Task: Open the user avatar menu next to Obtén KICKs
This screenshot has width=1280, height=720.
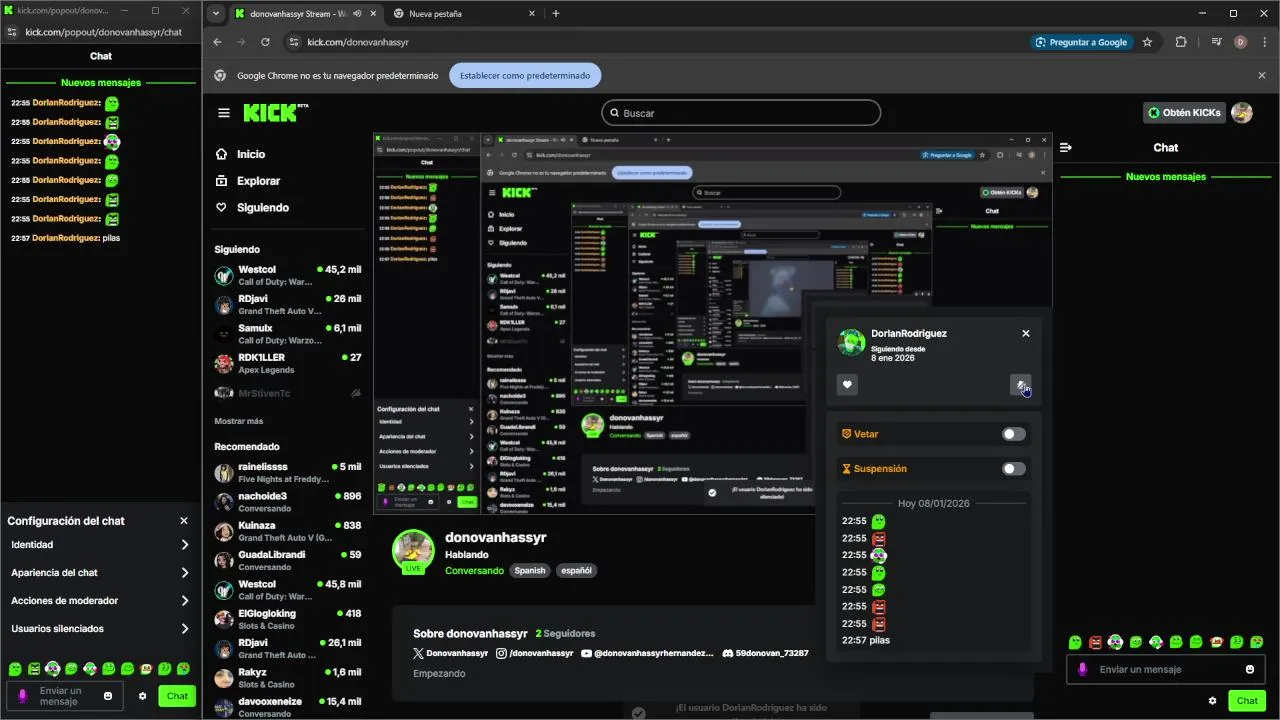Action: 1242,113
